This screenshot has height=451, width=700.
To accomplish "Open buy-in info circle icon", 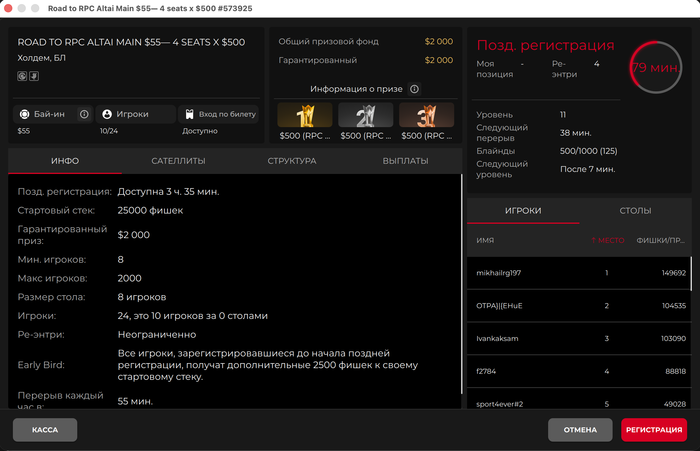I will pos(84,114).
